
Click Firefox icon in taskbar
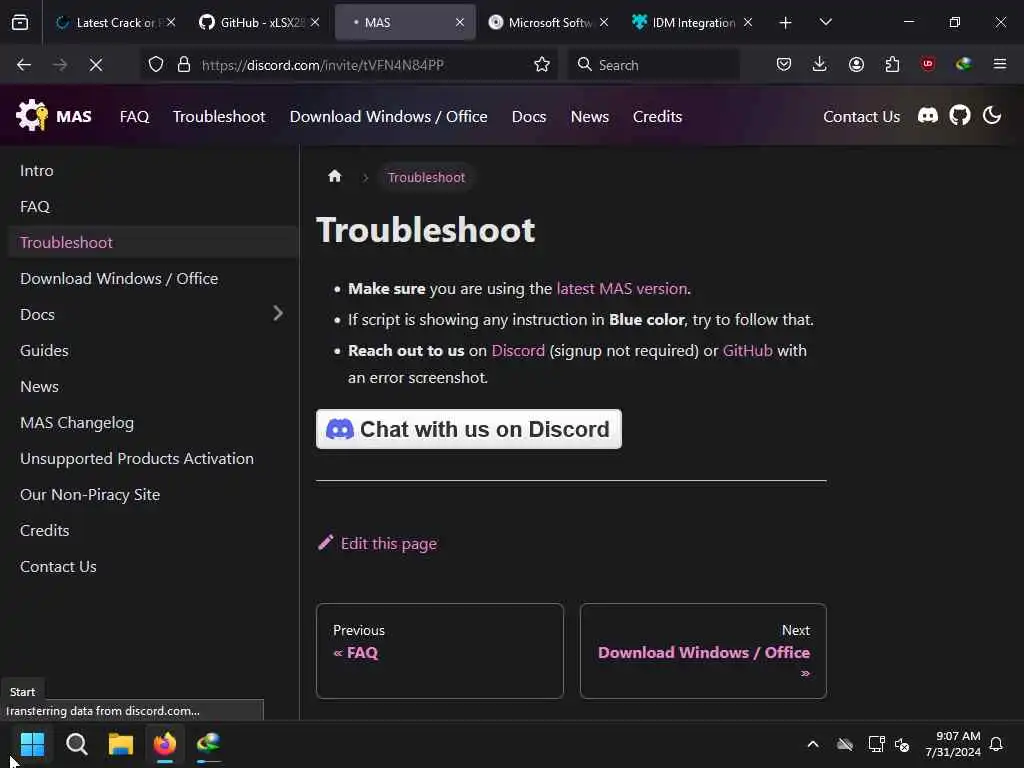(165, 743)
